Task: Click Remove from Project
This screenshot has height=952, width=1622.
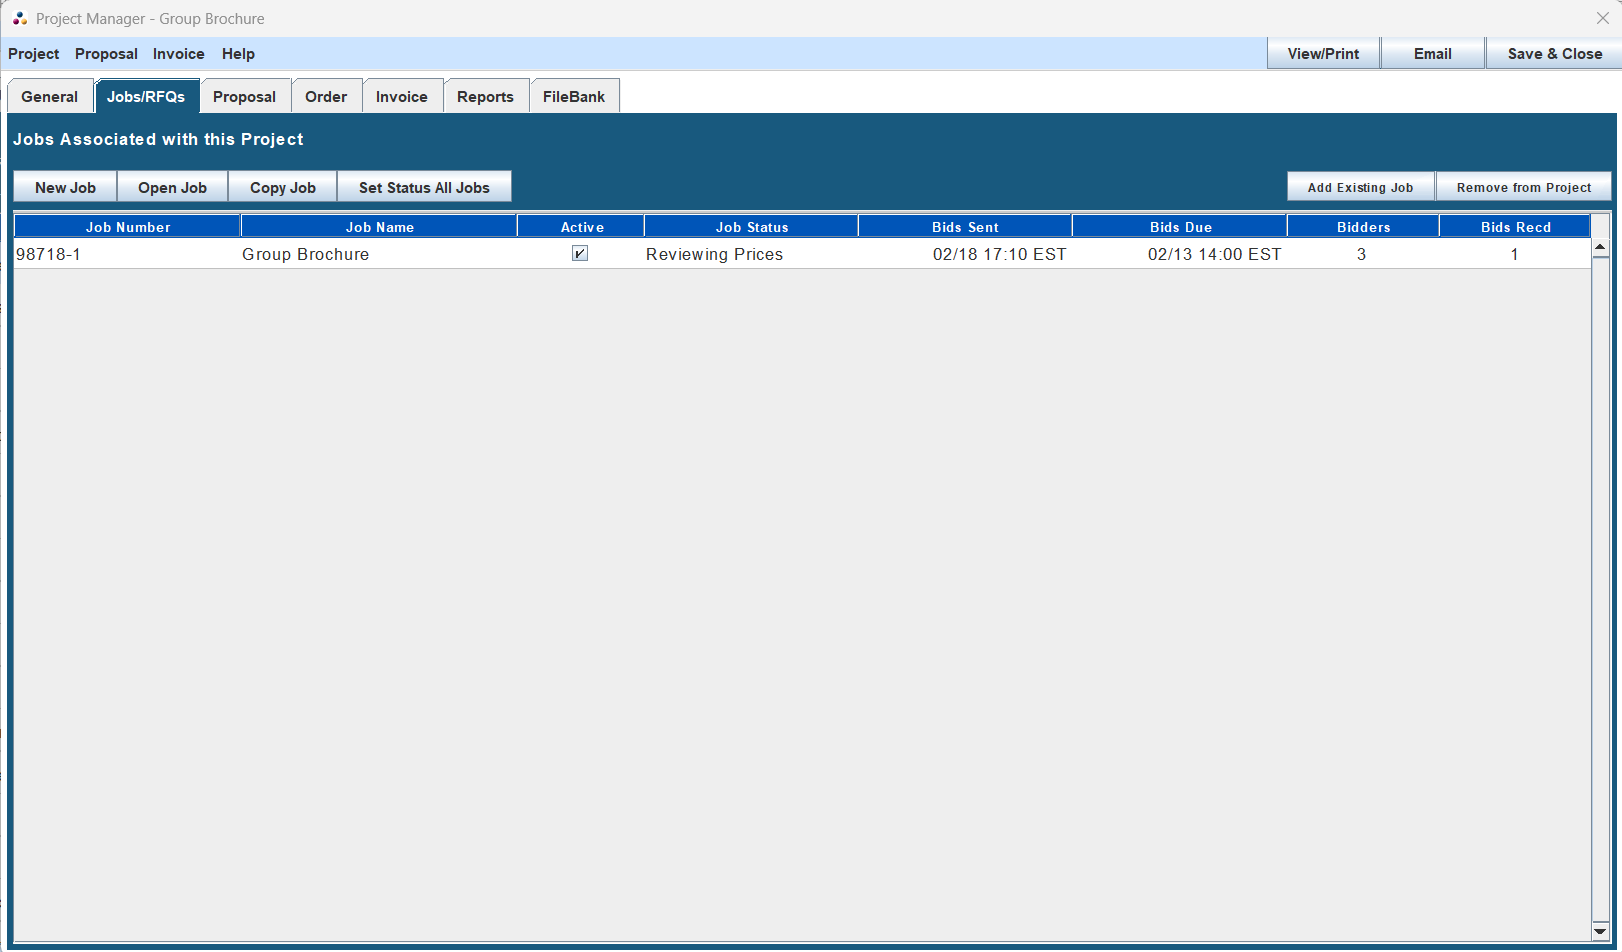Action: (1524, 186)
